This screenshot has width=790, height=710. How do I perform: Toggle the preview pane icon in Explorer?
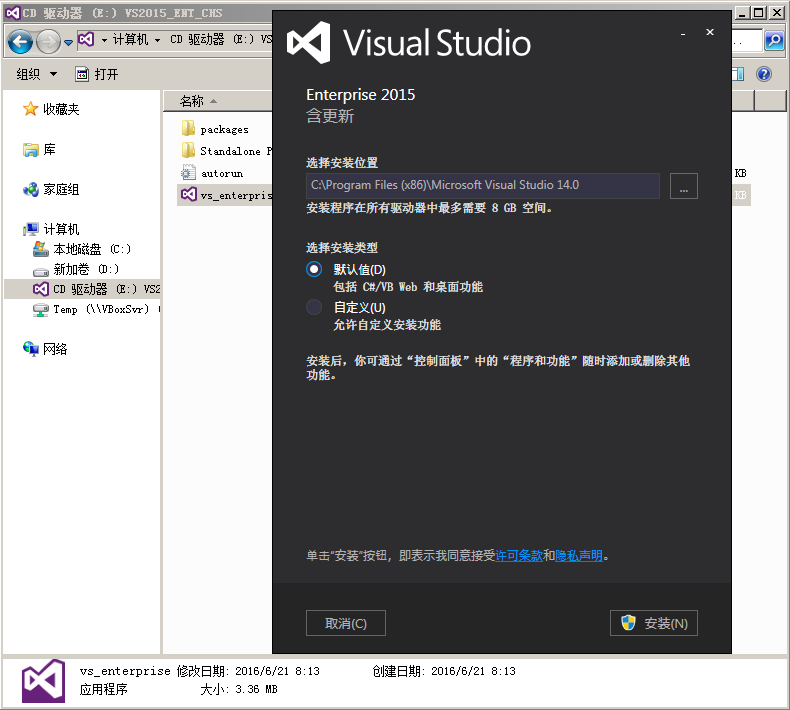738,74
